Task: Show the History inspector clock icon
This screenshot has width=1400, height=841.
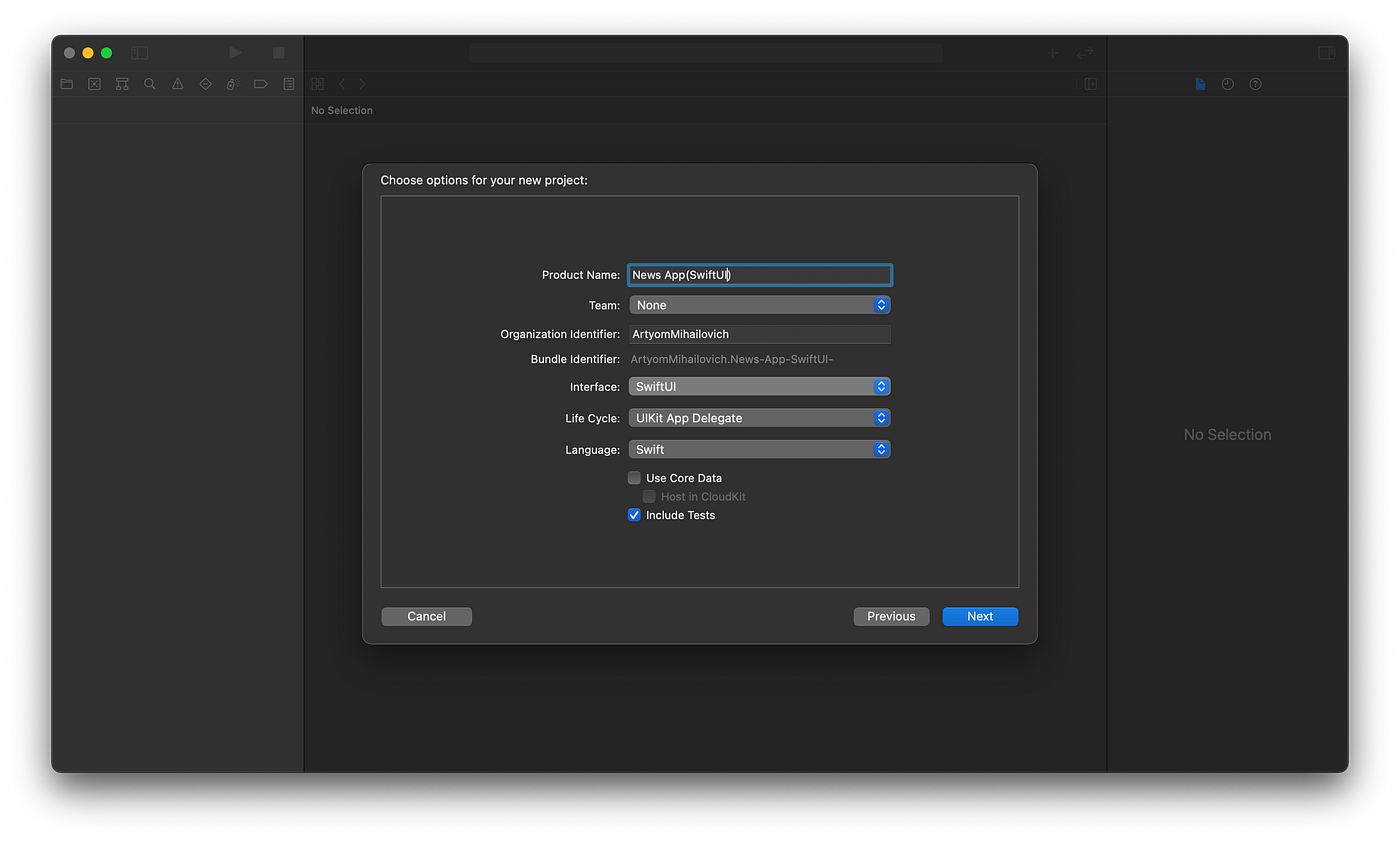Action: point(1227,84)
